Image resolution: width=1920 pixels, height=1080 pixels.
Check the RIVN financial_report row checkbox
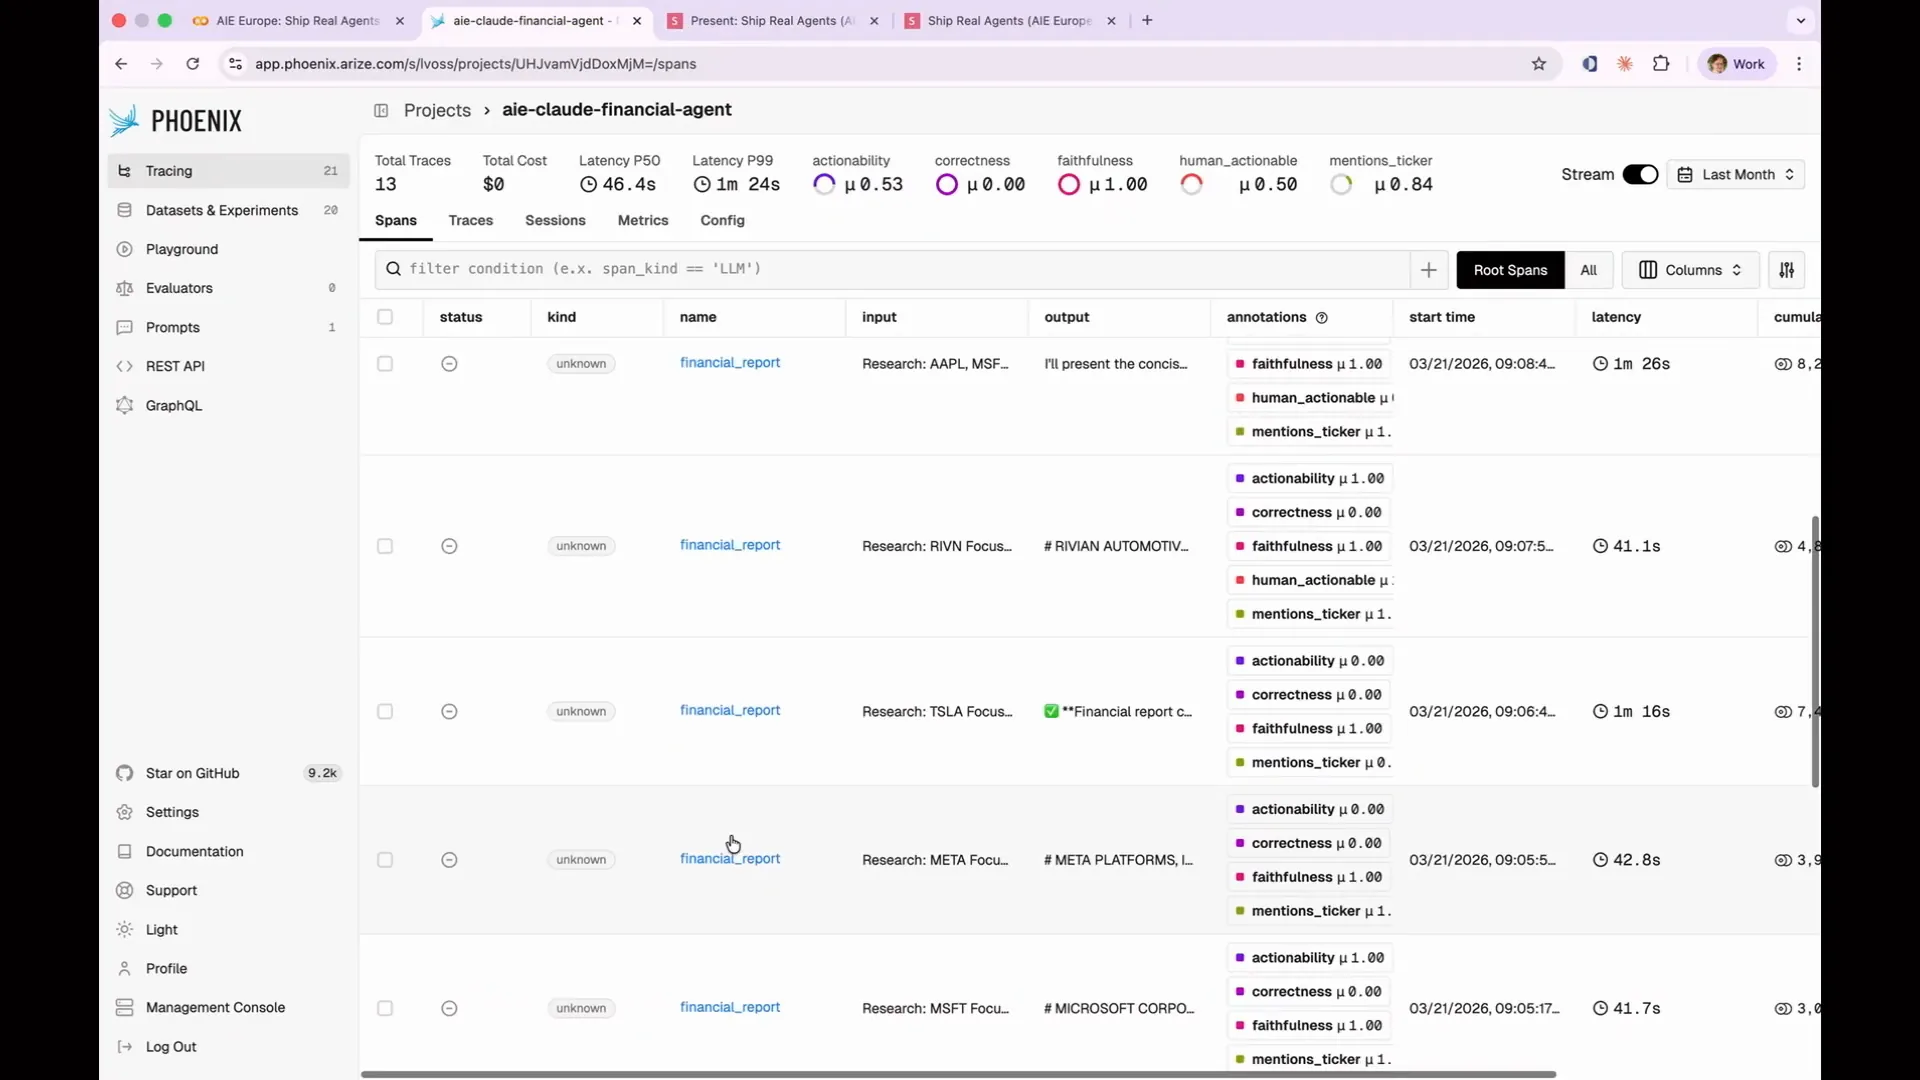pyautogui.click(x=385, y=546)
